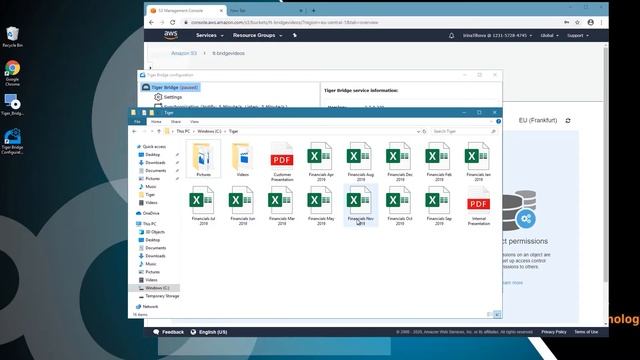Launch Google Chrome from the desktop

(13, 73)
